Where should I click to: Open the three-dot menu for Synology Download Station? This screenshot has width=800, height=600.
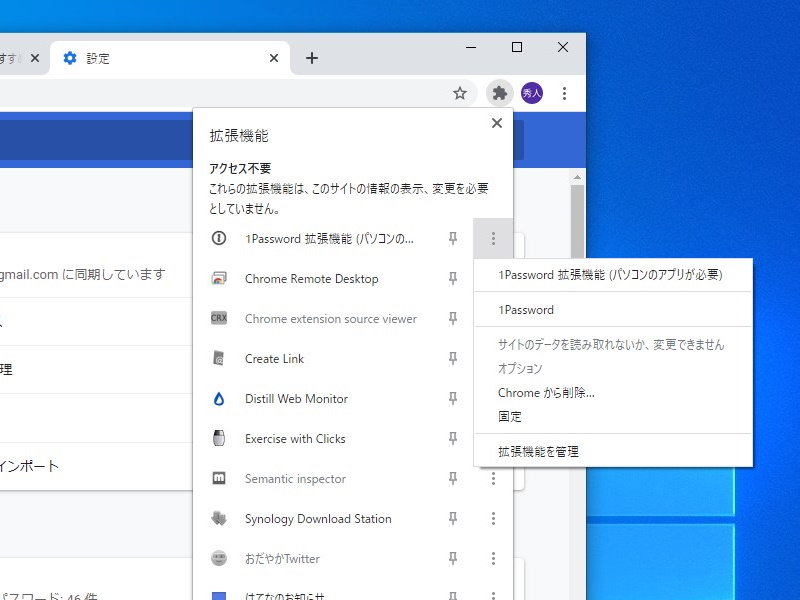coord(493,519)
